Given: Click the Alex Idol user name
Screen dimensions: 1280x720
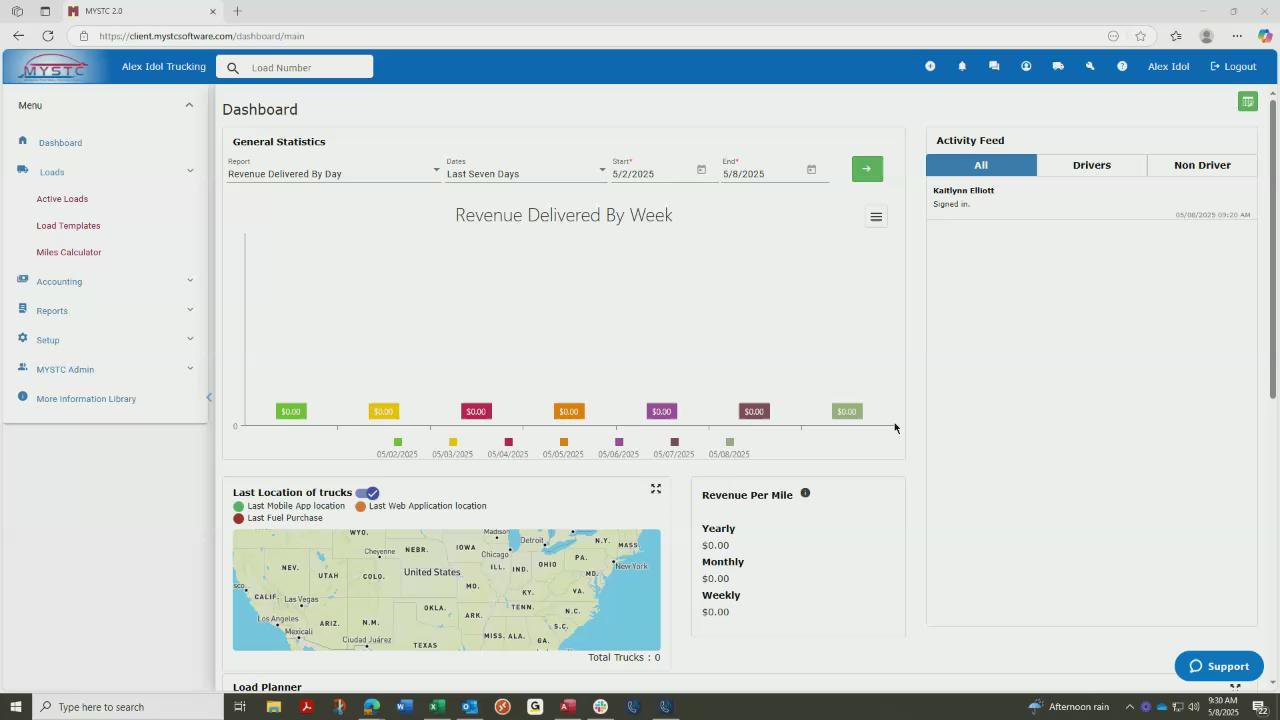Looking at the screenshot, I should click(1168, 67).
